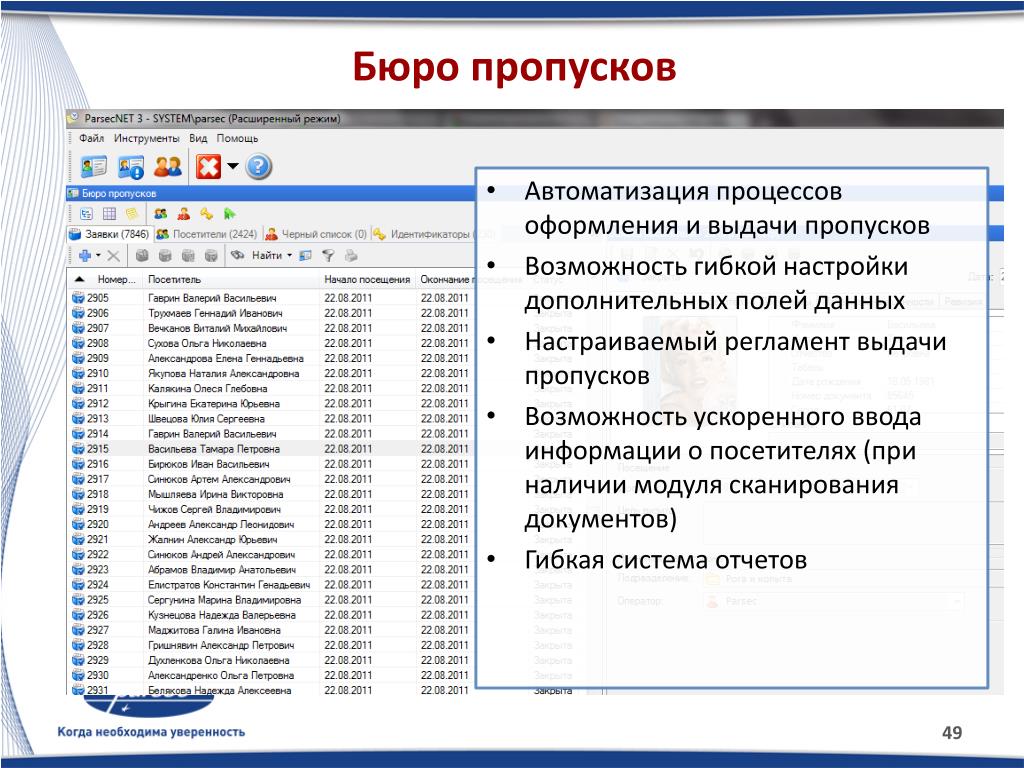The height and width of the screenshot is (768, 1024).
Task: Click the gray delete X icon
Action: pyautogui.click(x=113, y=255)
